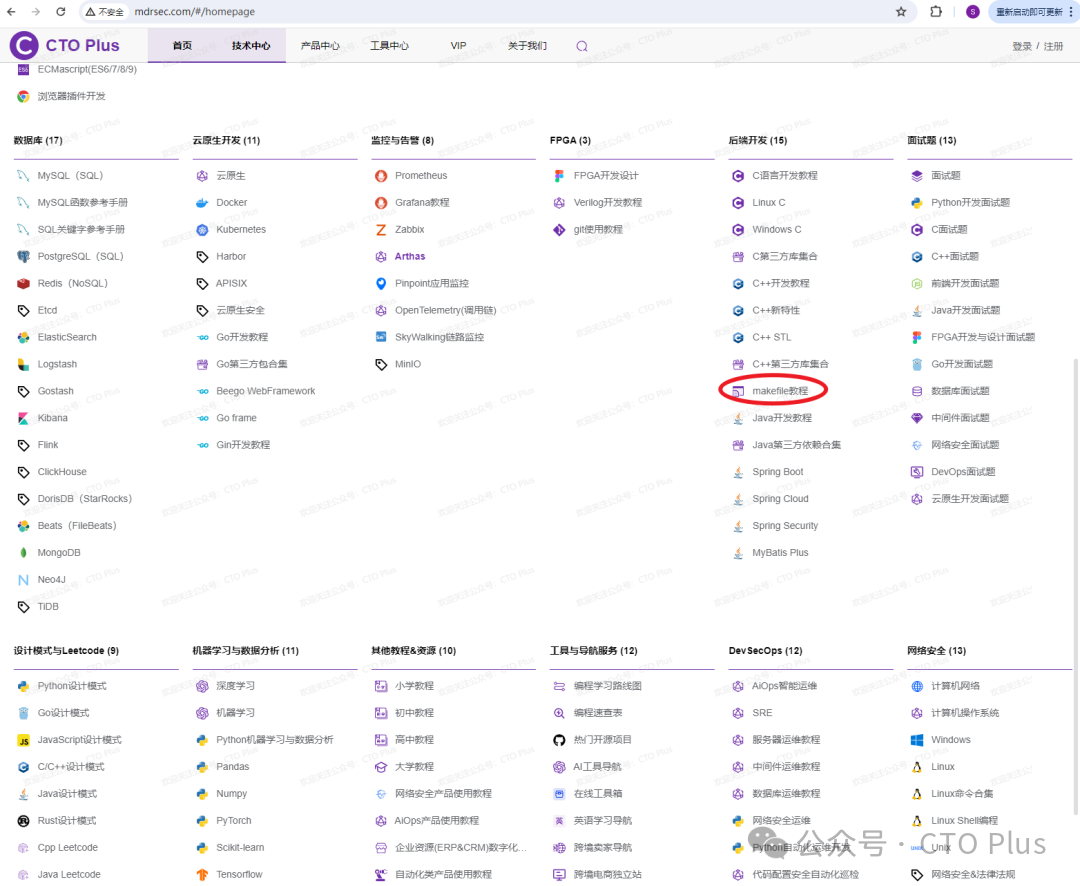The height and width of the screenshot is (886, 1080).
Task: Open the search magnifier icon in navbar
Action: pos(582,46)
